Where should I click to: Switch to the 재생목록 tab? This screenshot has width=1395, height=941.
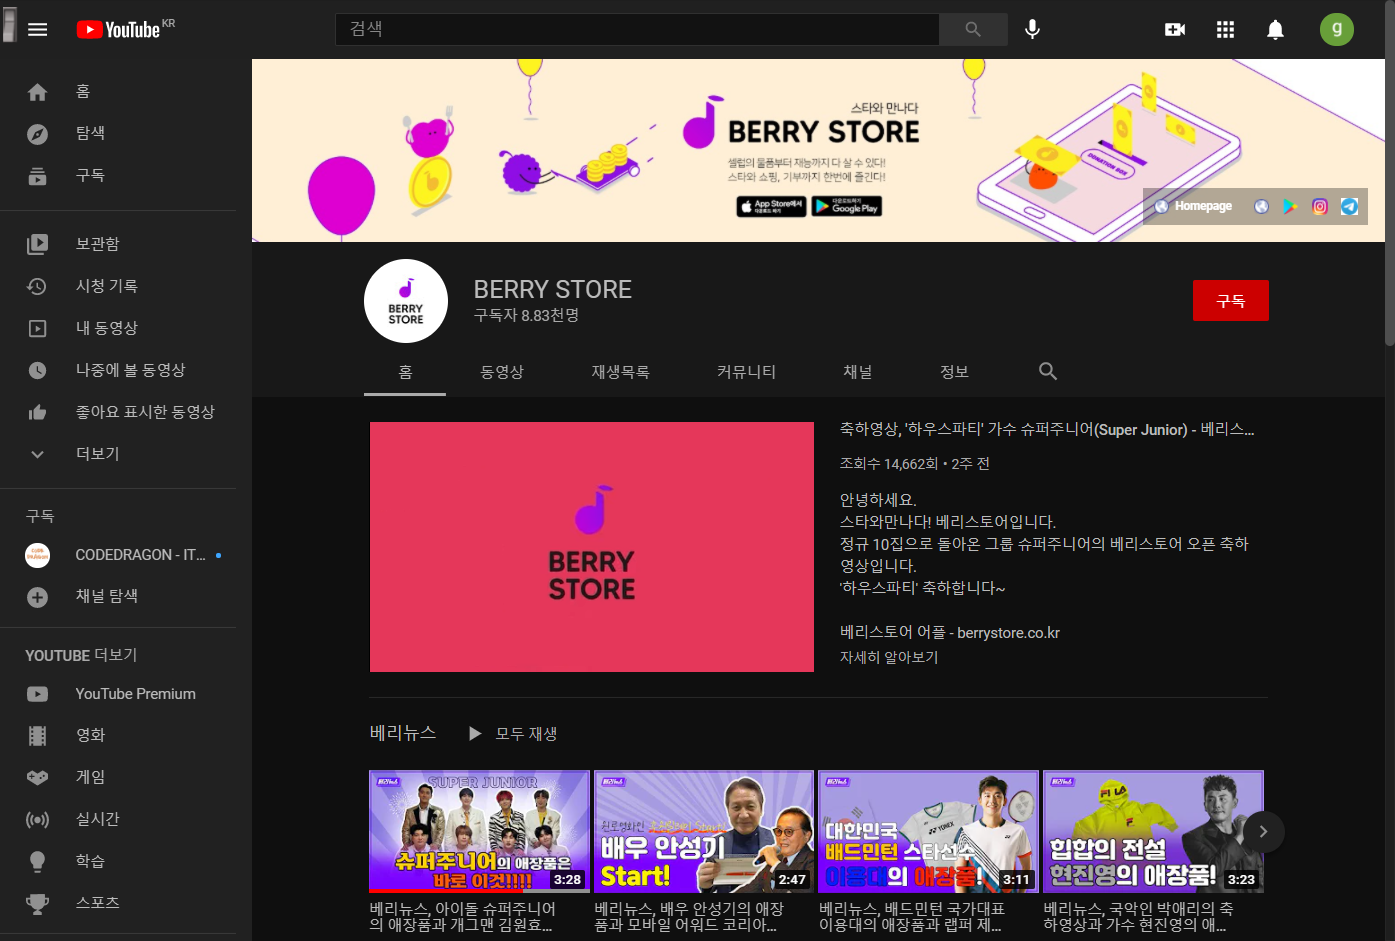[x=621, y=372]
